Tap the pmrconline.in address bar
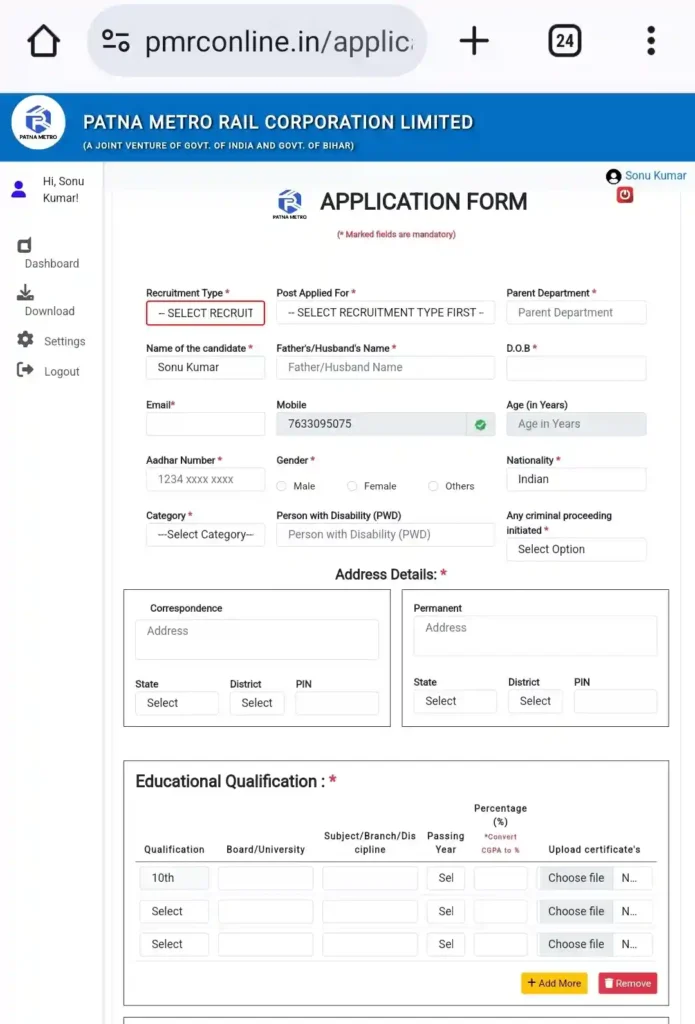The width and height of the screenshot is (695, 1024). (x=257, y=41)
